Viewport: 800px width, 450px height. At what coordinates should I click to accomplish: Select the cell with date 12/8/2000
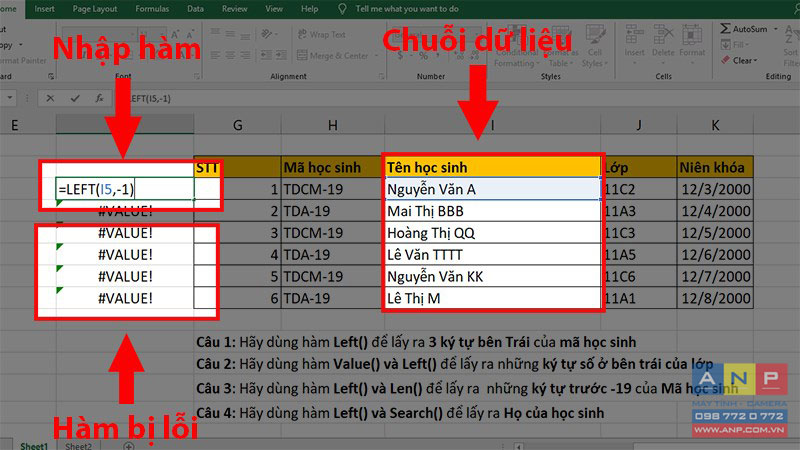click(x=715, y=298)
